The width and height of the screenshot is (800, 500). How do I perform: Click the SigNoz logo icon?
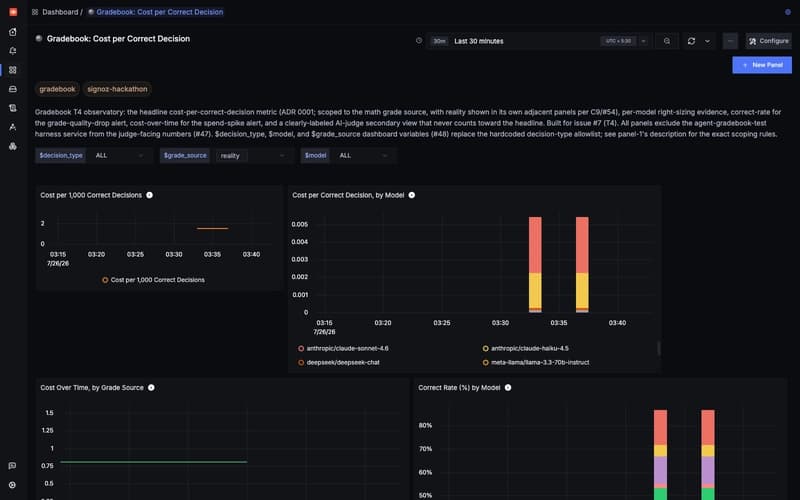[x=13, y=12]
